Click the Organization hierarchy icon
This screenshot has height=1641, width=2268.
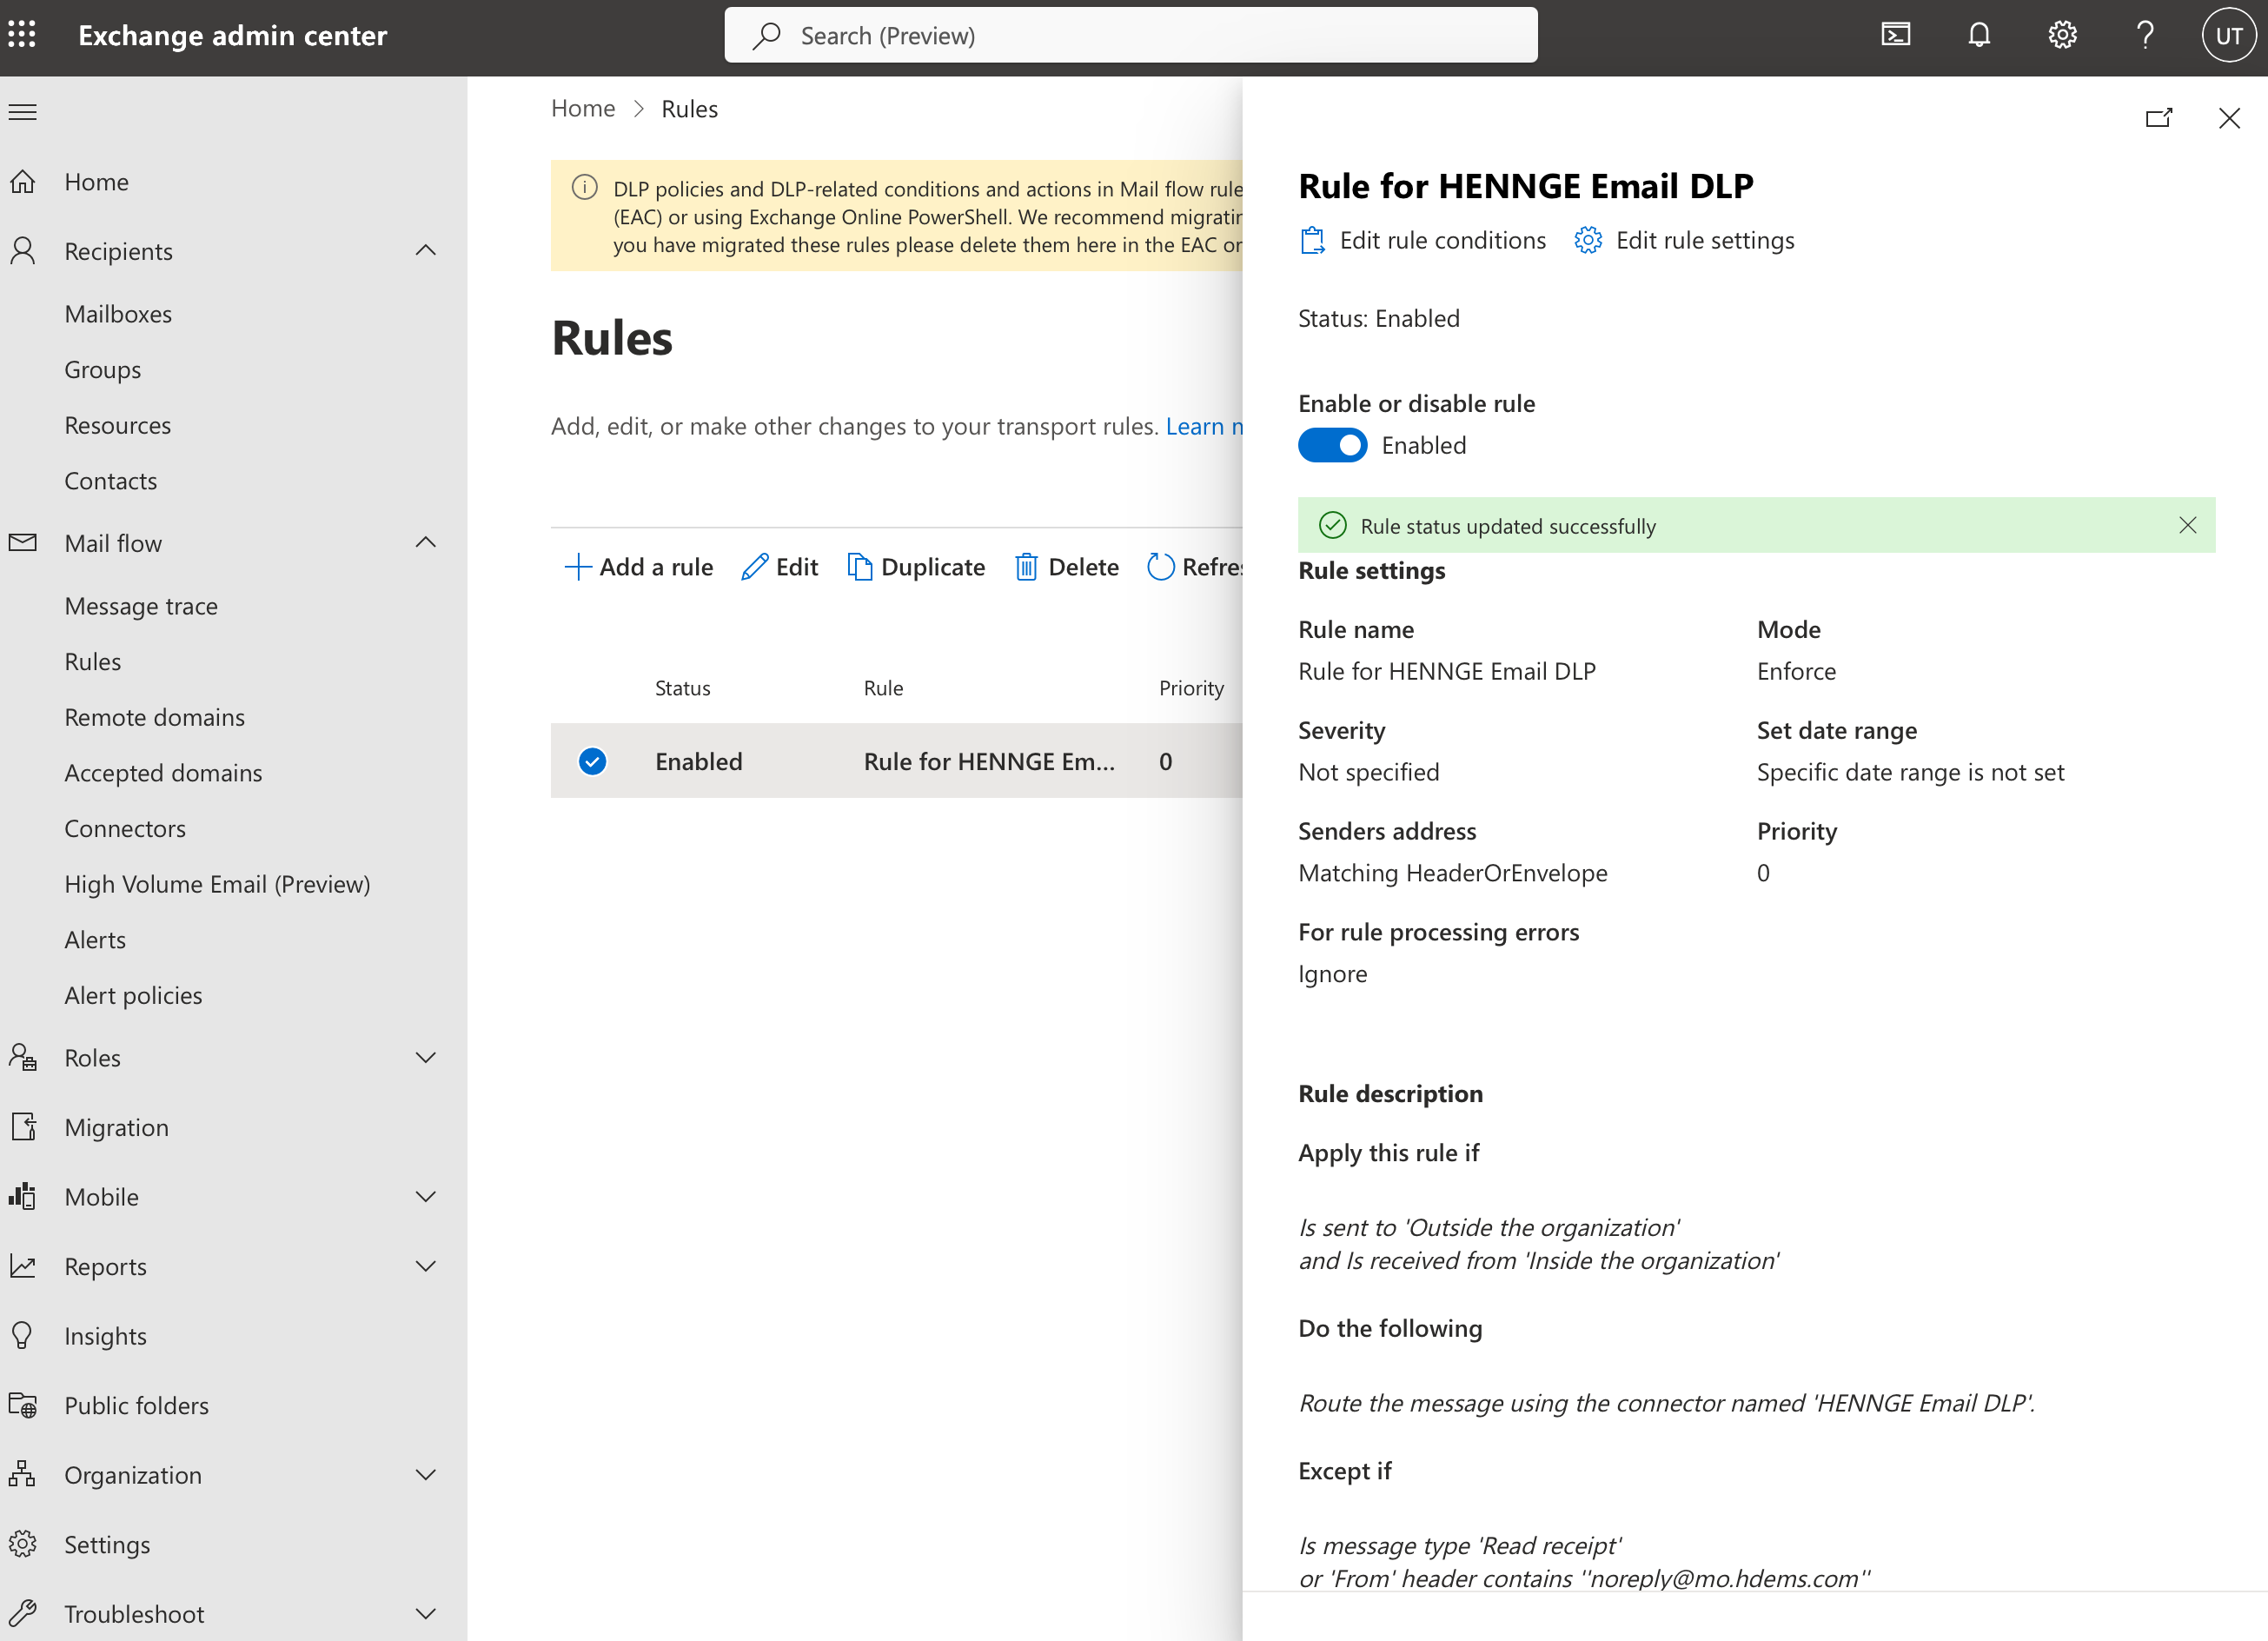pyautogui.click(x=22, y=1474)
